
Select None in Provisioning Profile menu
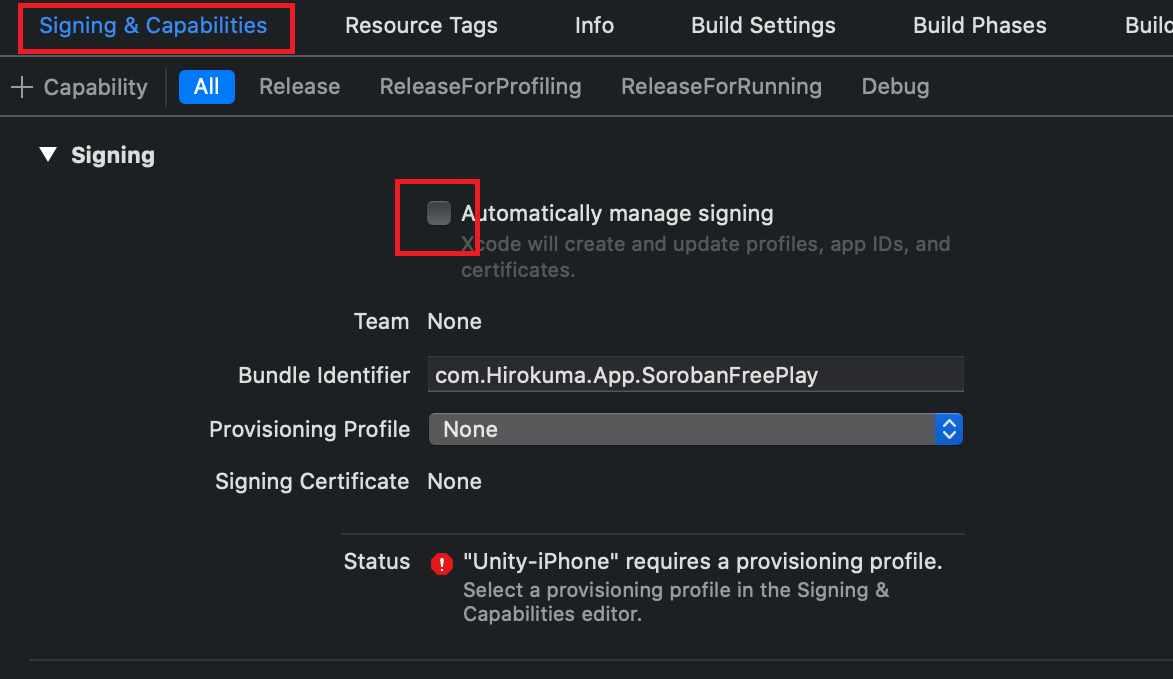pyautogui.click(x=469, y=429)
